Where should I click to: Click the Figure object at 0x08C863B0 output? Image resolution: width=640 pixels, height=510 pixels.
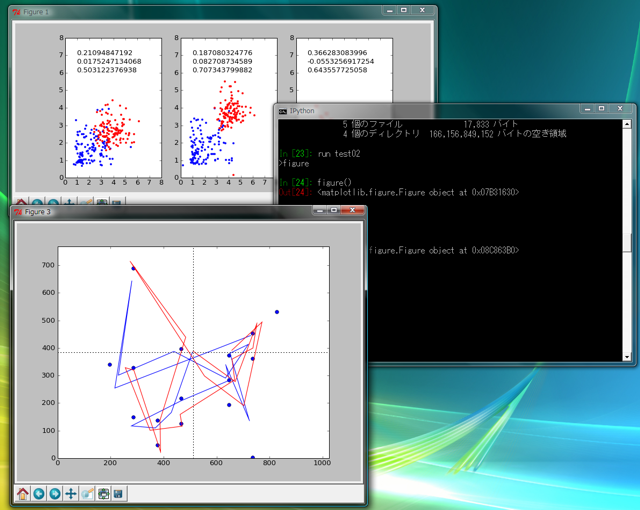pos(443,250)
